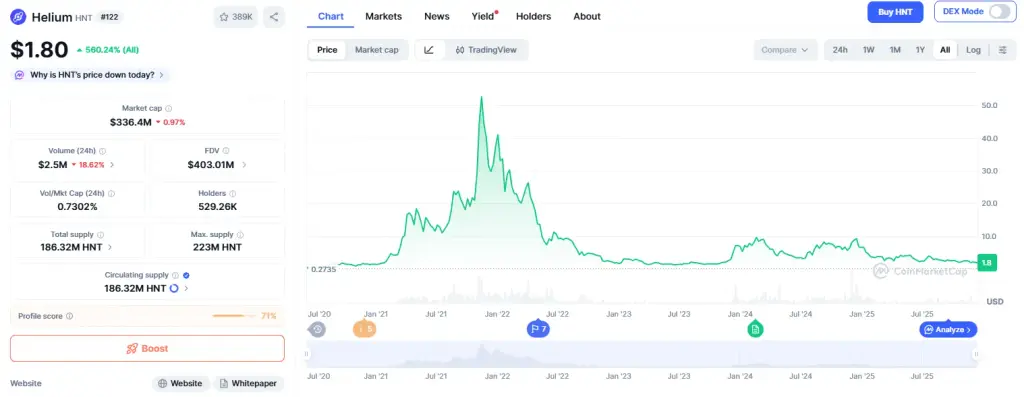Click the 529.26K holders value

tap(217, 206)
